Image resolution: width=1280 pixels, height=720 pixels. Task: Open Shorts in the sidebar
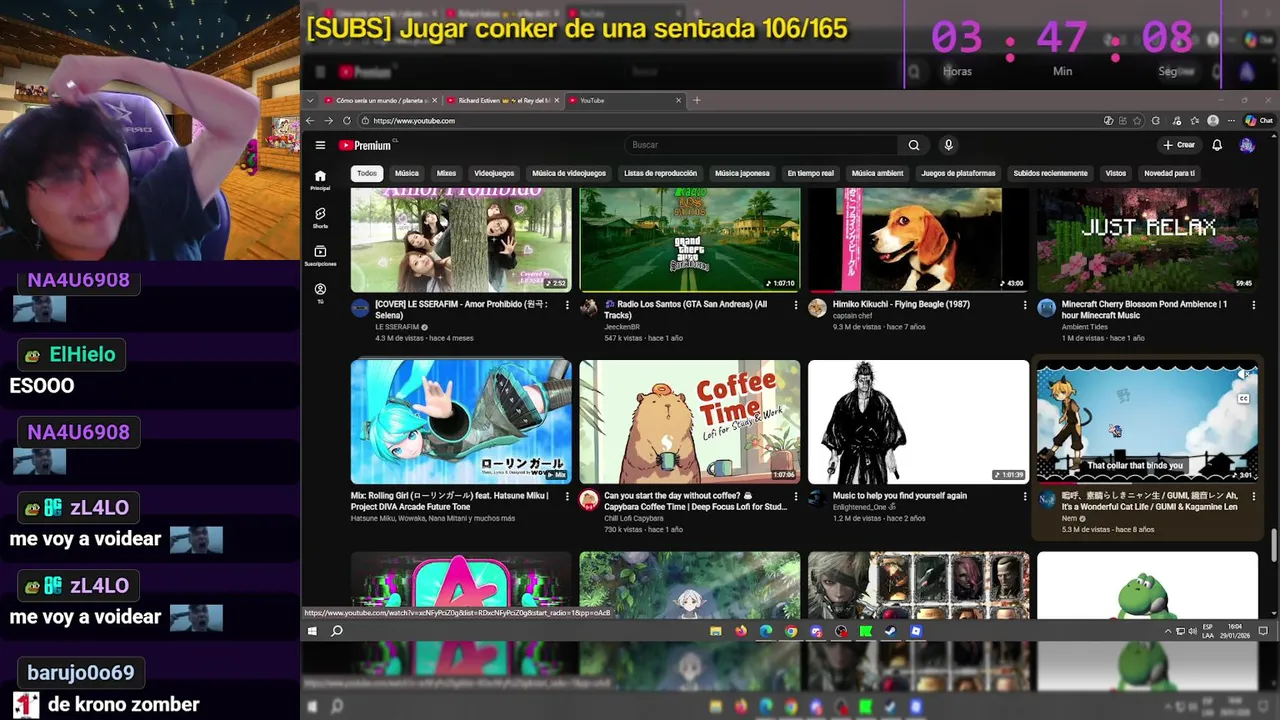[x=320, y=218]
